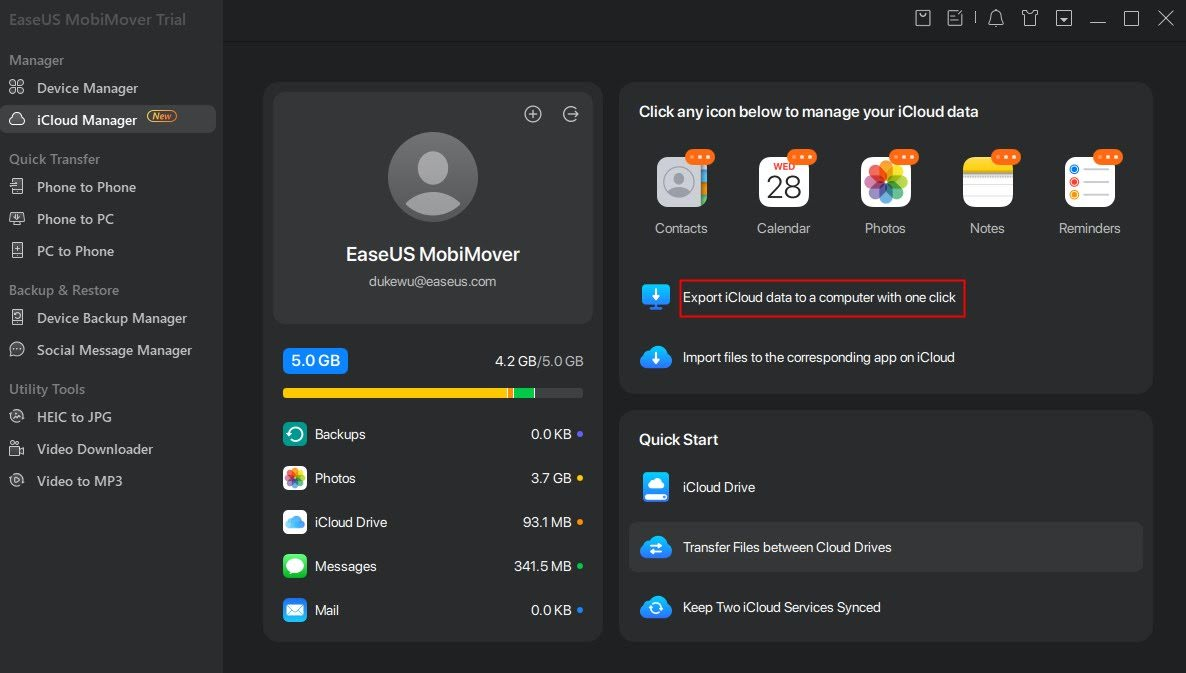
Task: Open the Contacts iCloud icon
Action: [681, 182]
